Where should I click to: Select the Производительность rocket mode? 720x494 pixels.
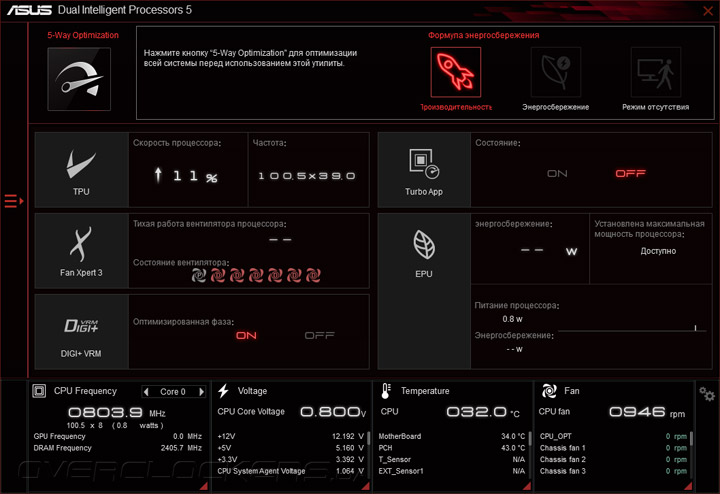(456, 72)
